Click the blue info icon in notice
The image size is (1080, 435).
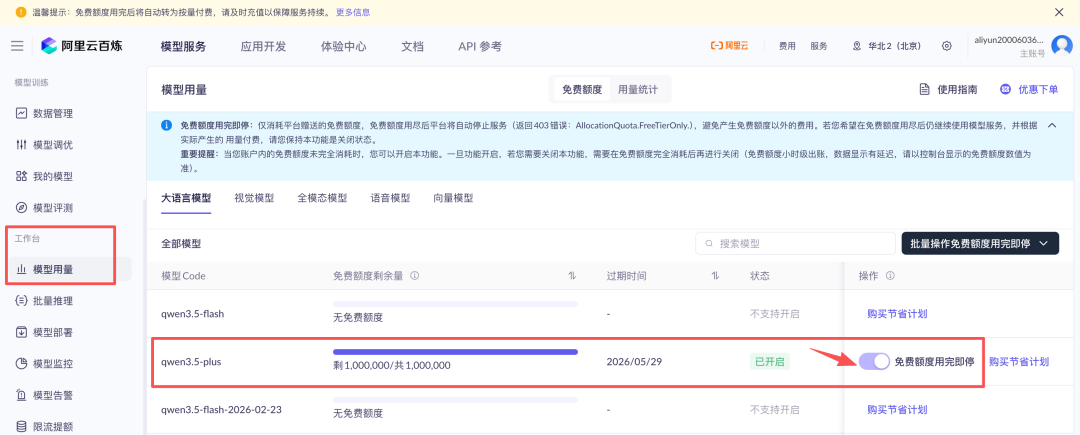pos(166,125)
